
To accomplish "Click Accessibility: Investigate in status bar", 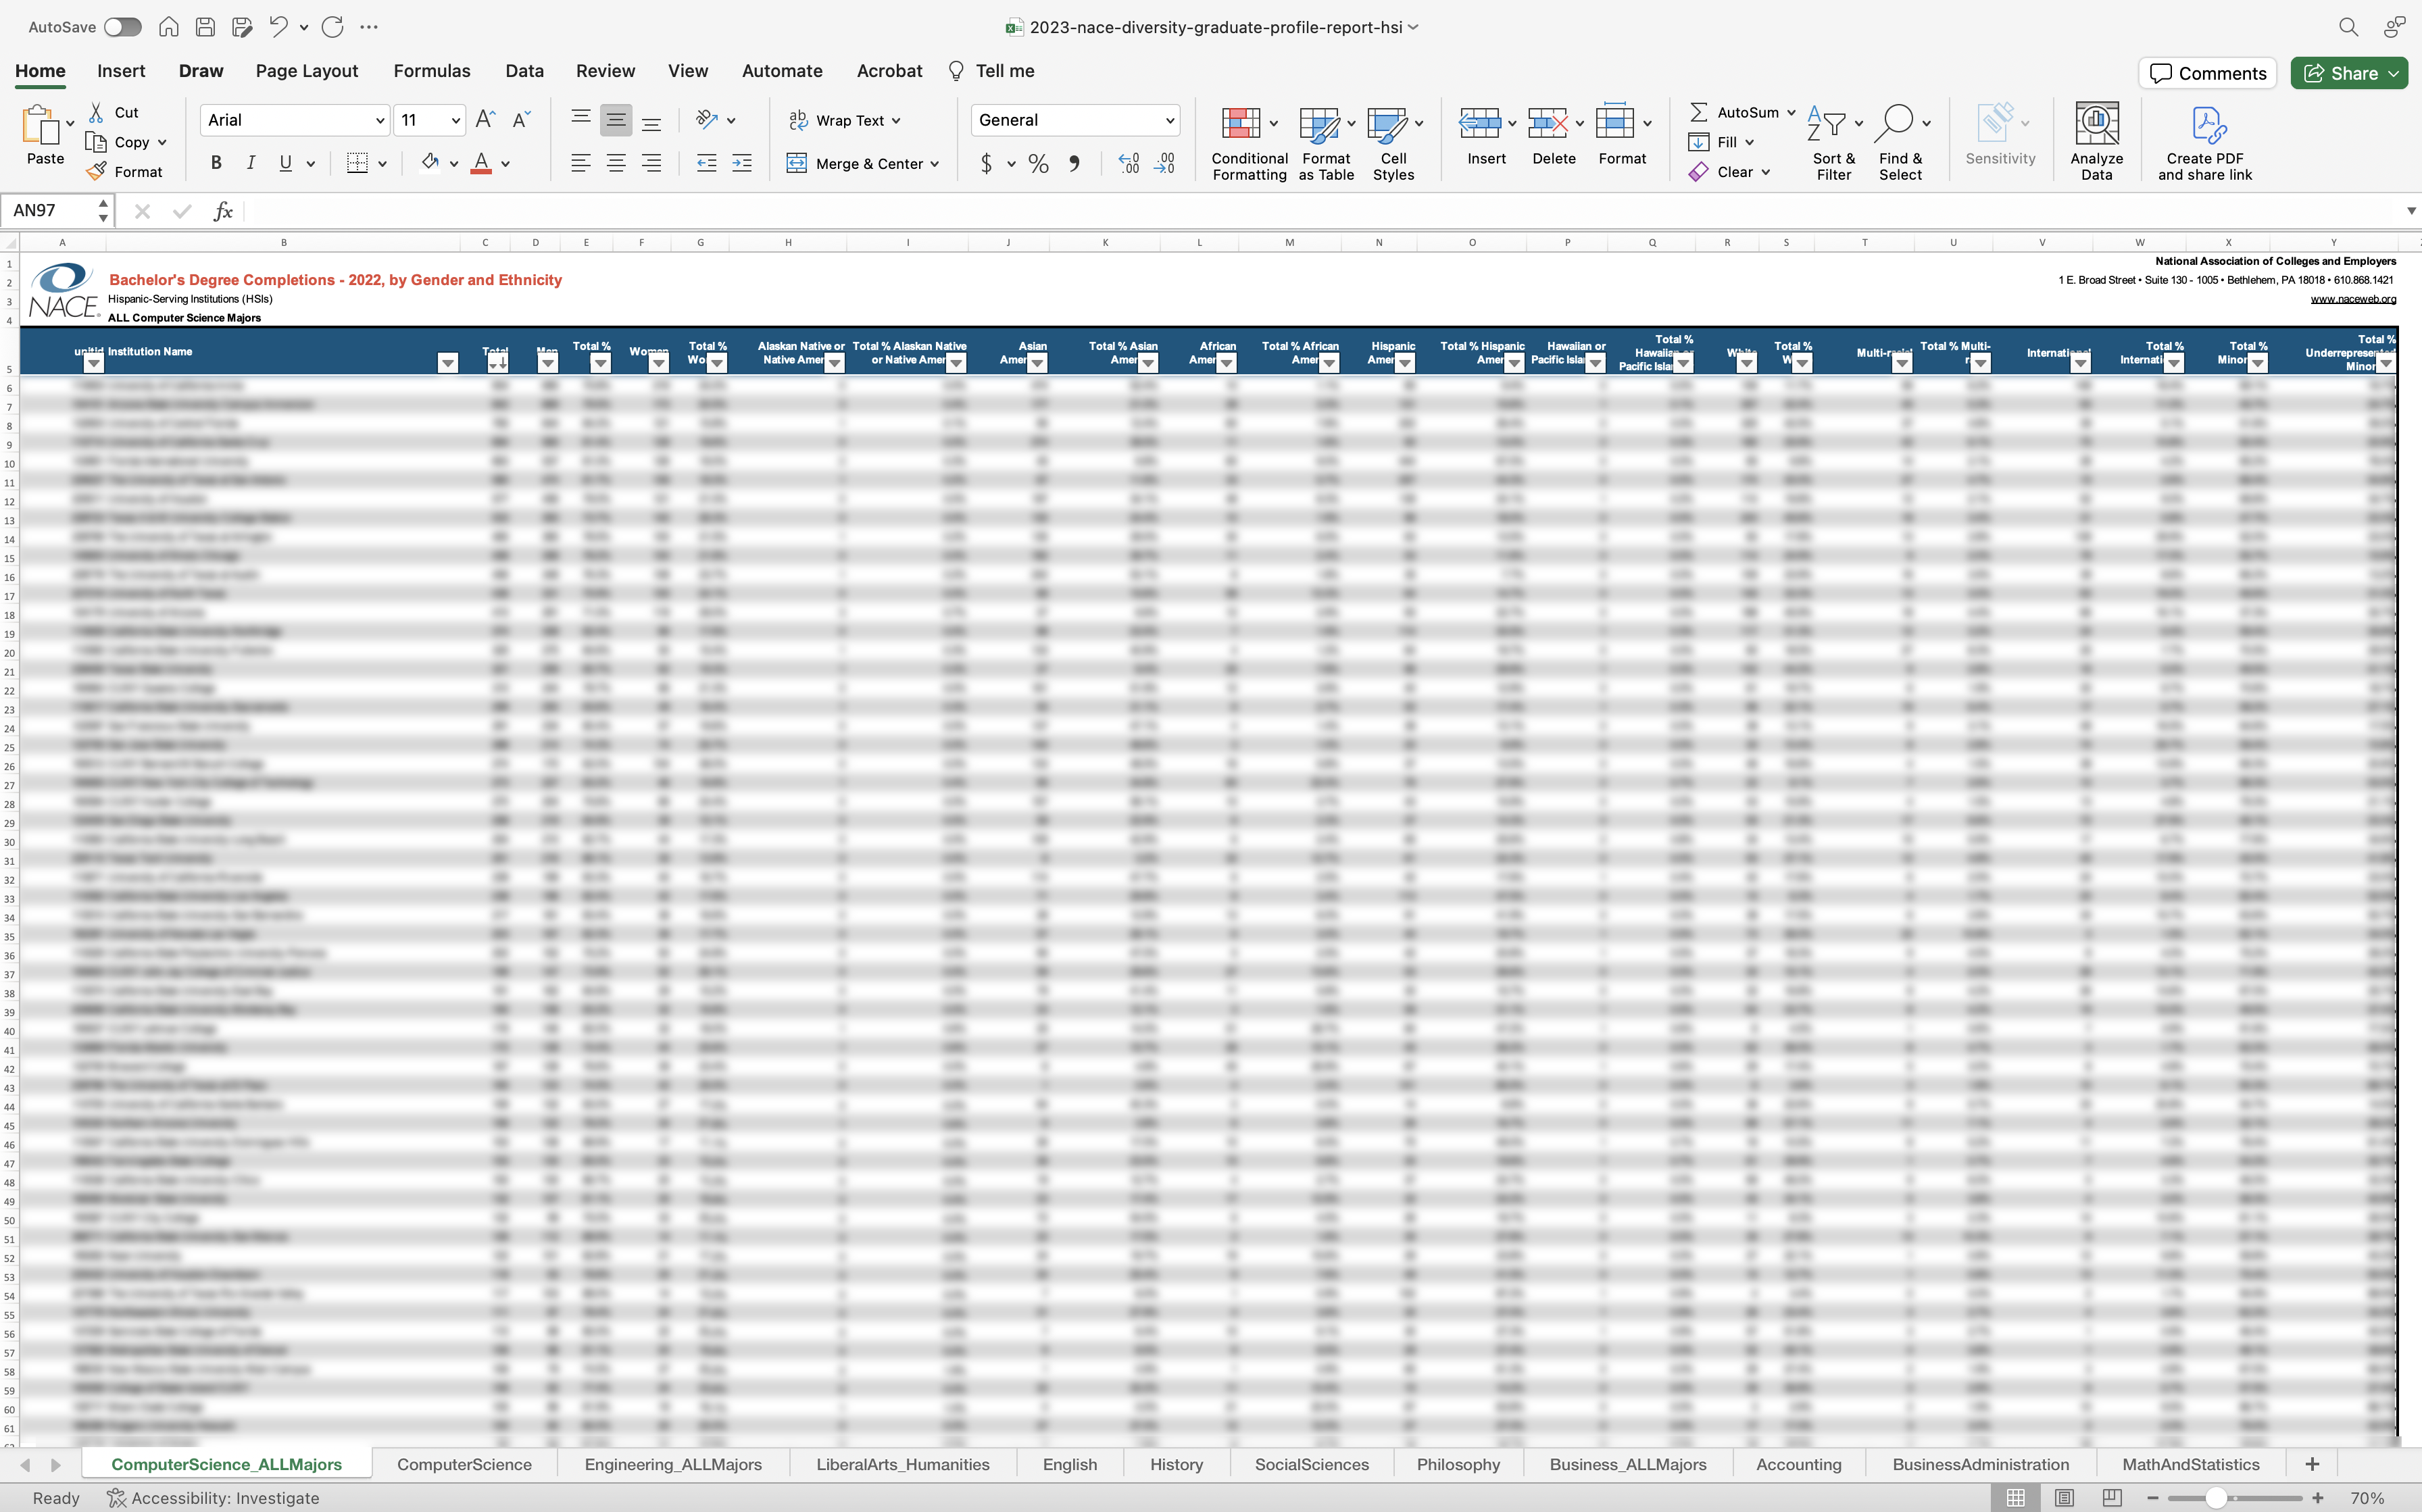I will 213,1498.
